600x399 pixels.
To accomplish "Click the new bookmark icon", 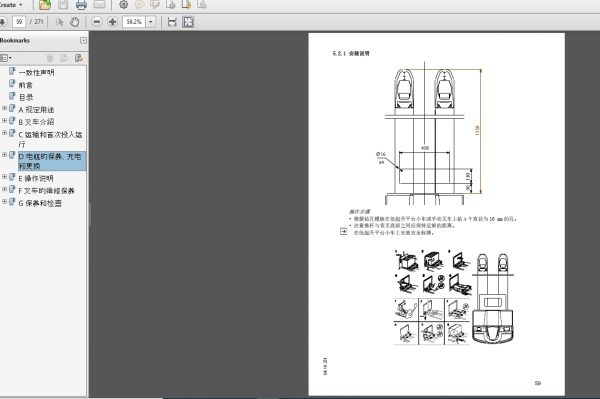I will coord(64,58).
